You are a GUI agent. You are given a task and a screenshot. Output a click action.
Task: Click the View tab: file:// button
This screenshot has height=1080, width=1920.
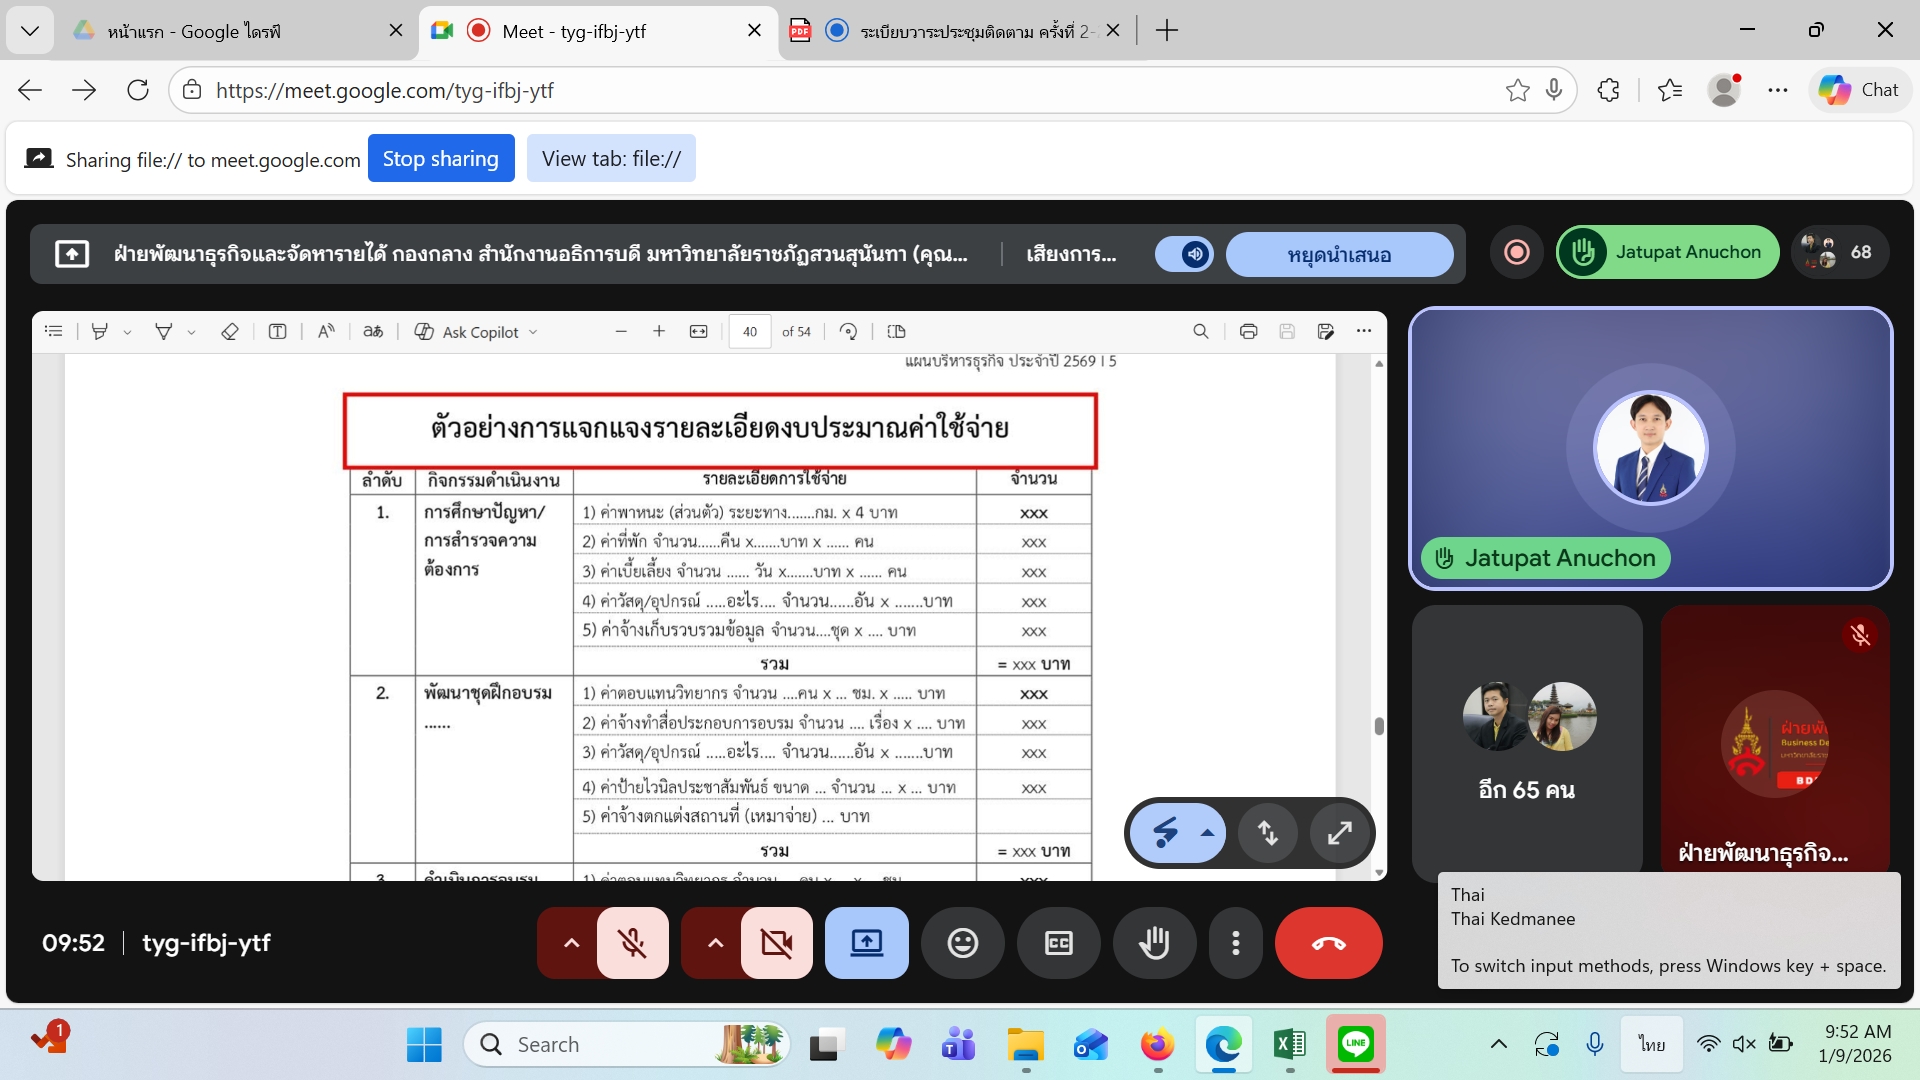611,159
